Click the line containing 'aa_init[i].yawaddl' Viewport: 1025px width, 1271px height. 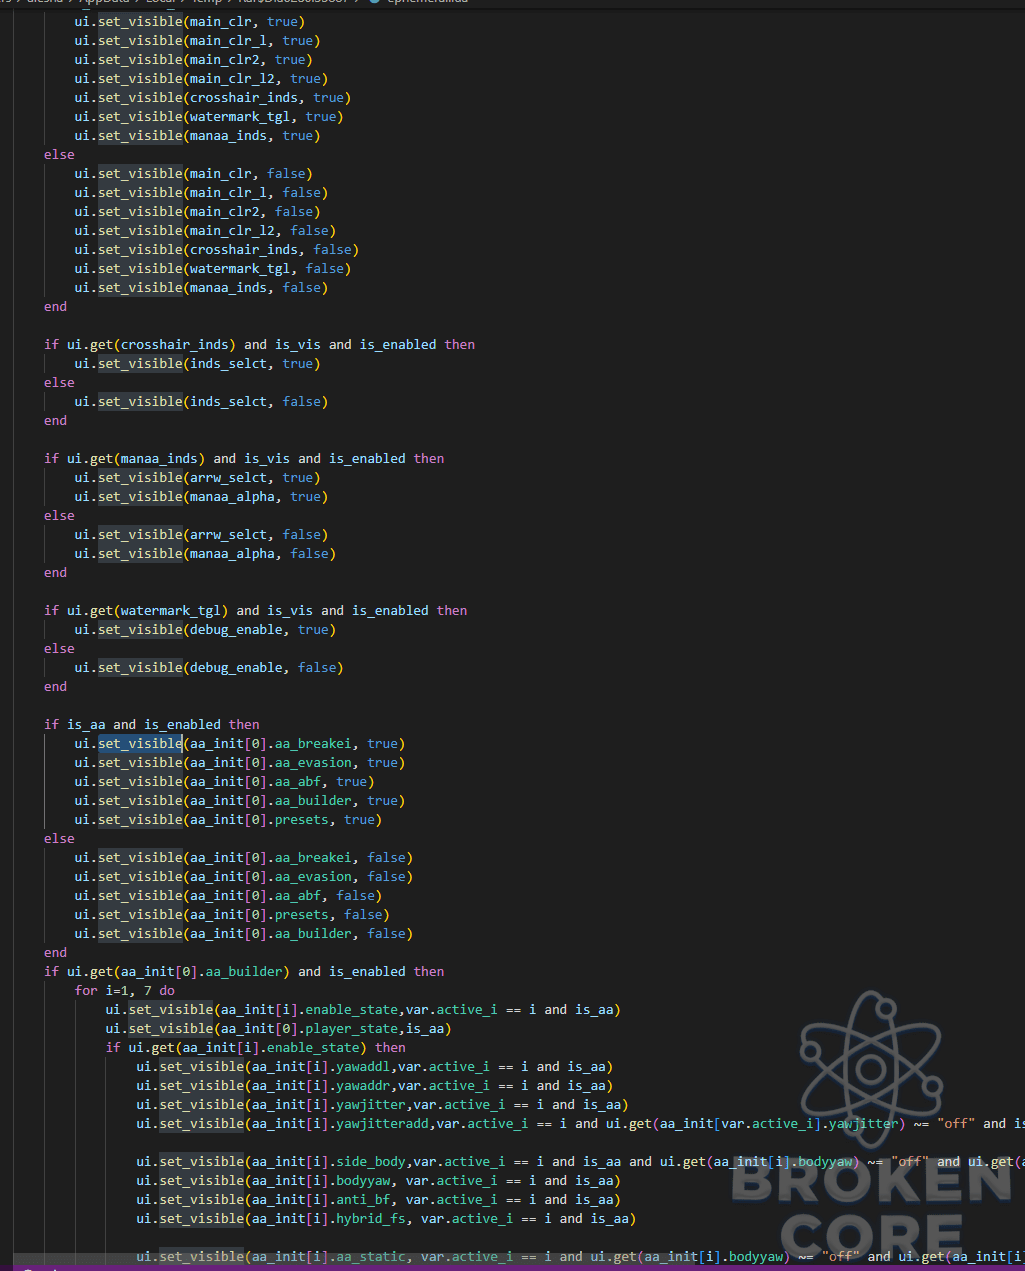tap(375, 1067)
